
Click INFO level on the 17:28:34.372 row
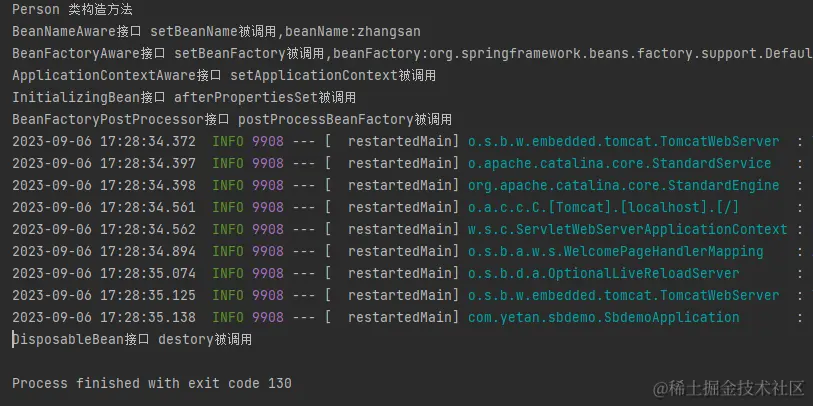(x=228, y=142)
